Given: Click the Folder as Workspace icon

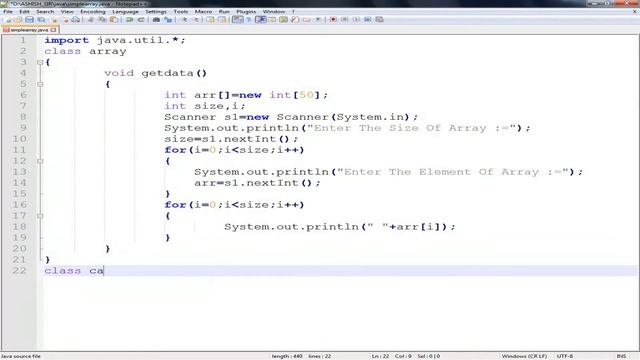Looking at the screenshot, I should (307, 20).
